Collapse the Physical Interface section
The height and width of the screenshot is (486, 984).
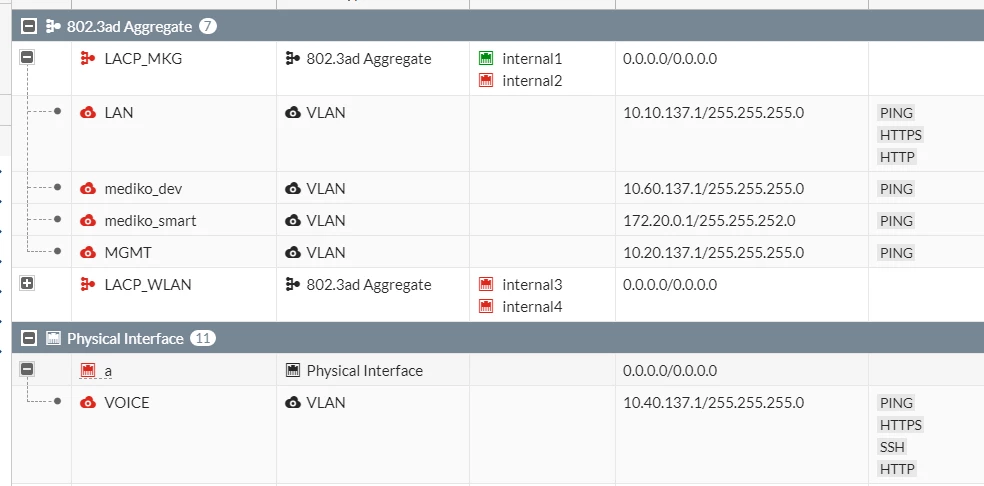pos(29,338)
